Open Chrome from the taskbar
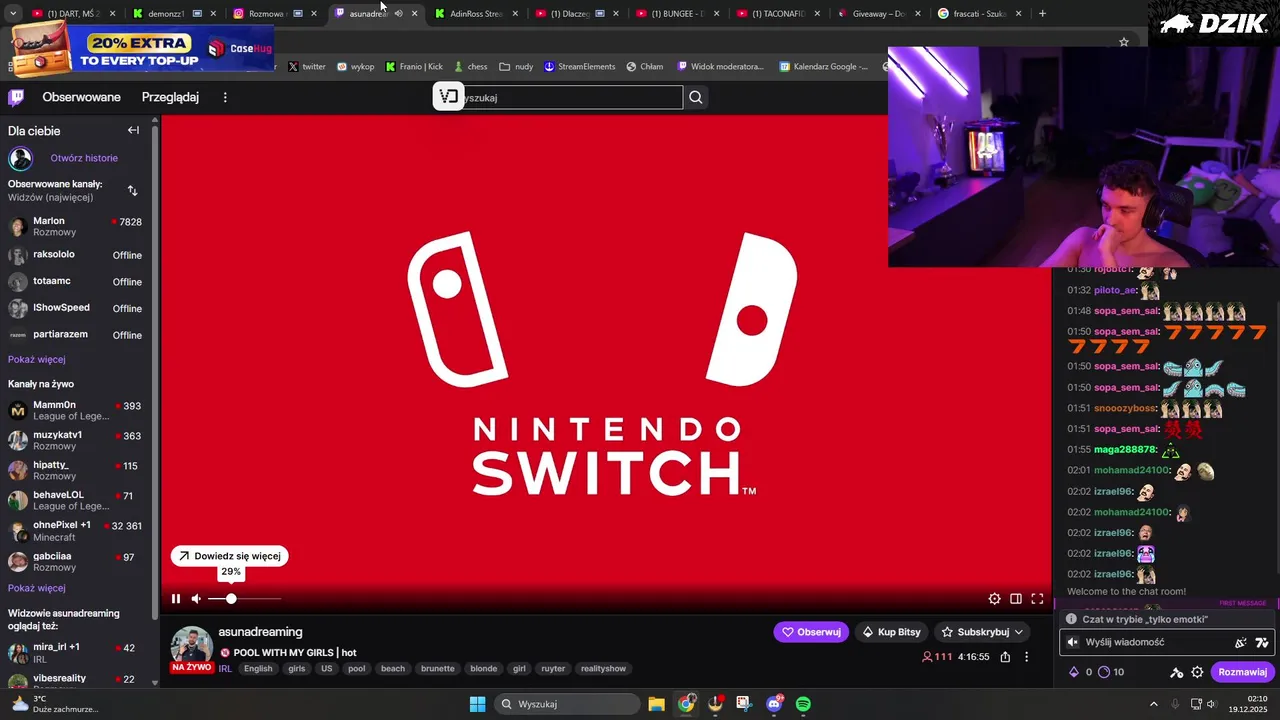The width and height of the screenshot is (1280, 720). (686, 704)
